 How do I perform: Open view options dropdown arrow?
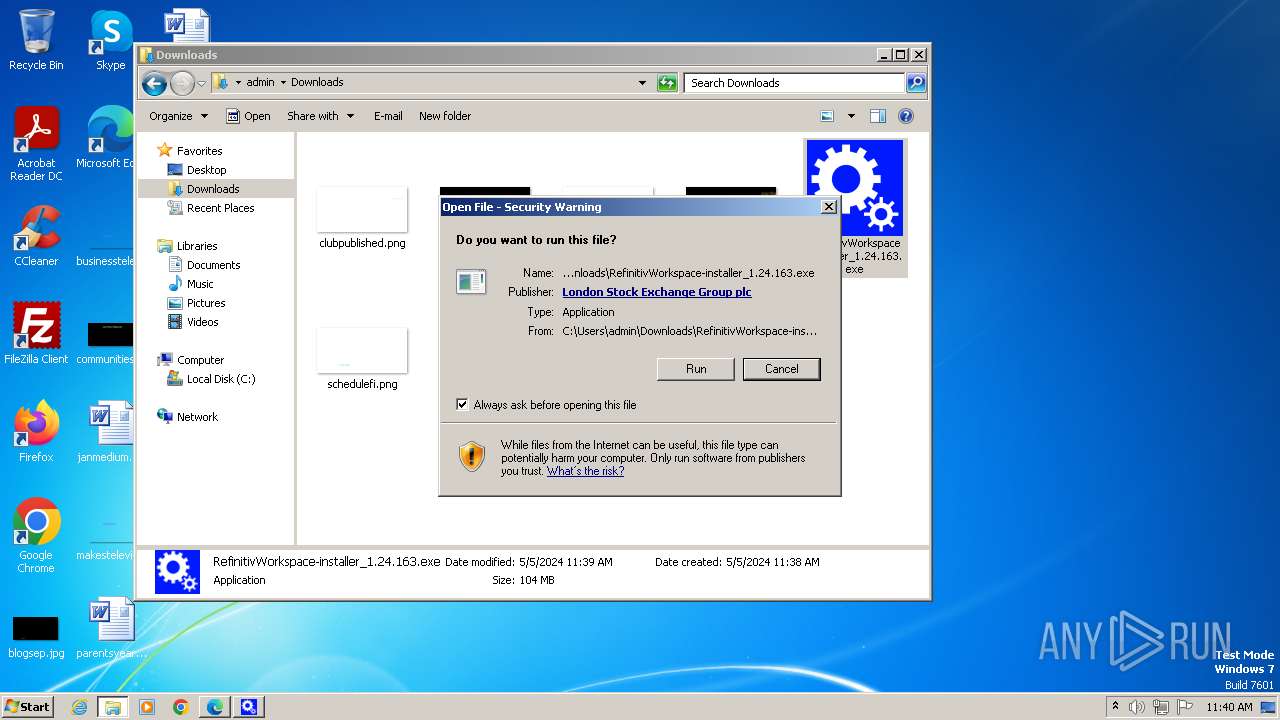point(851,116)
